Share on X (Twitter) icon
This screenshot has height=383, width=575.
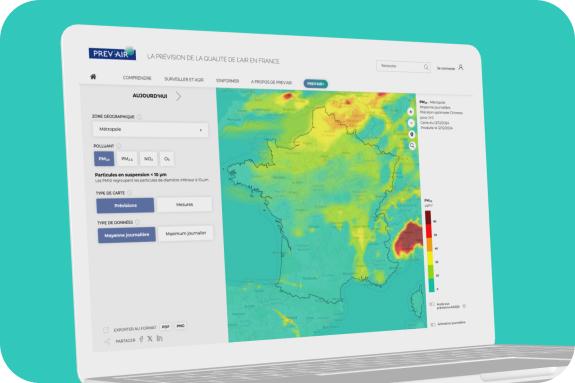[150, 339]
